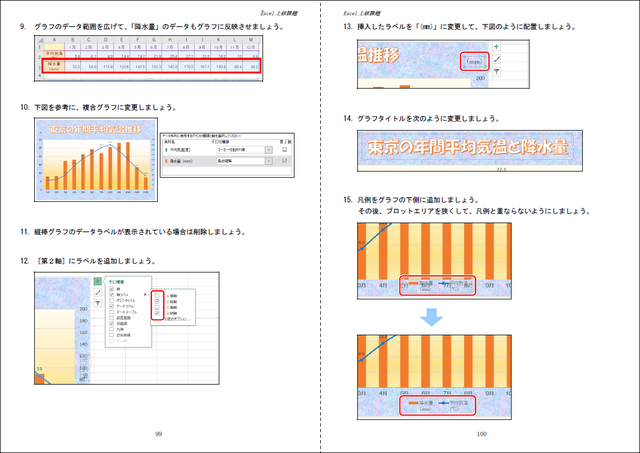Click column header G in the spreadsheet
The image size is (640, 453).
pos(153,40)
